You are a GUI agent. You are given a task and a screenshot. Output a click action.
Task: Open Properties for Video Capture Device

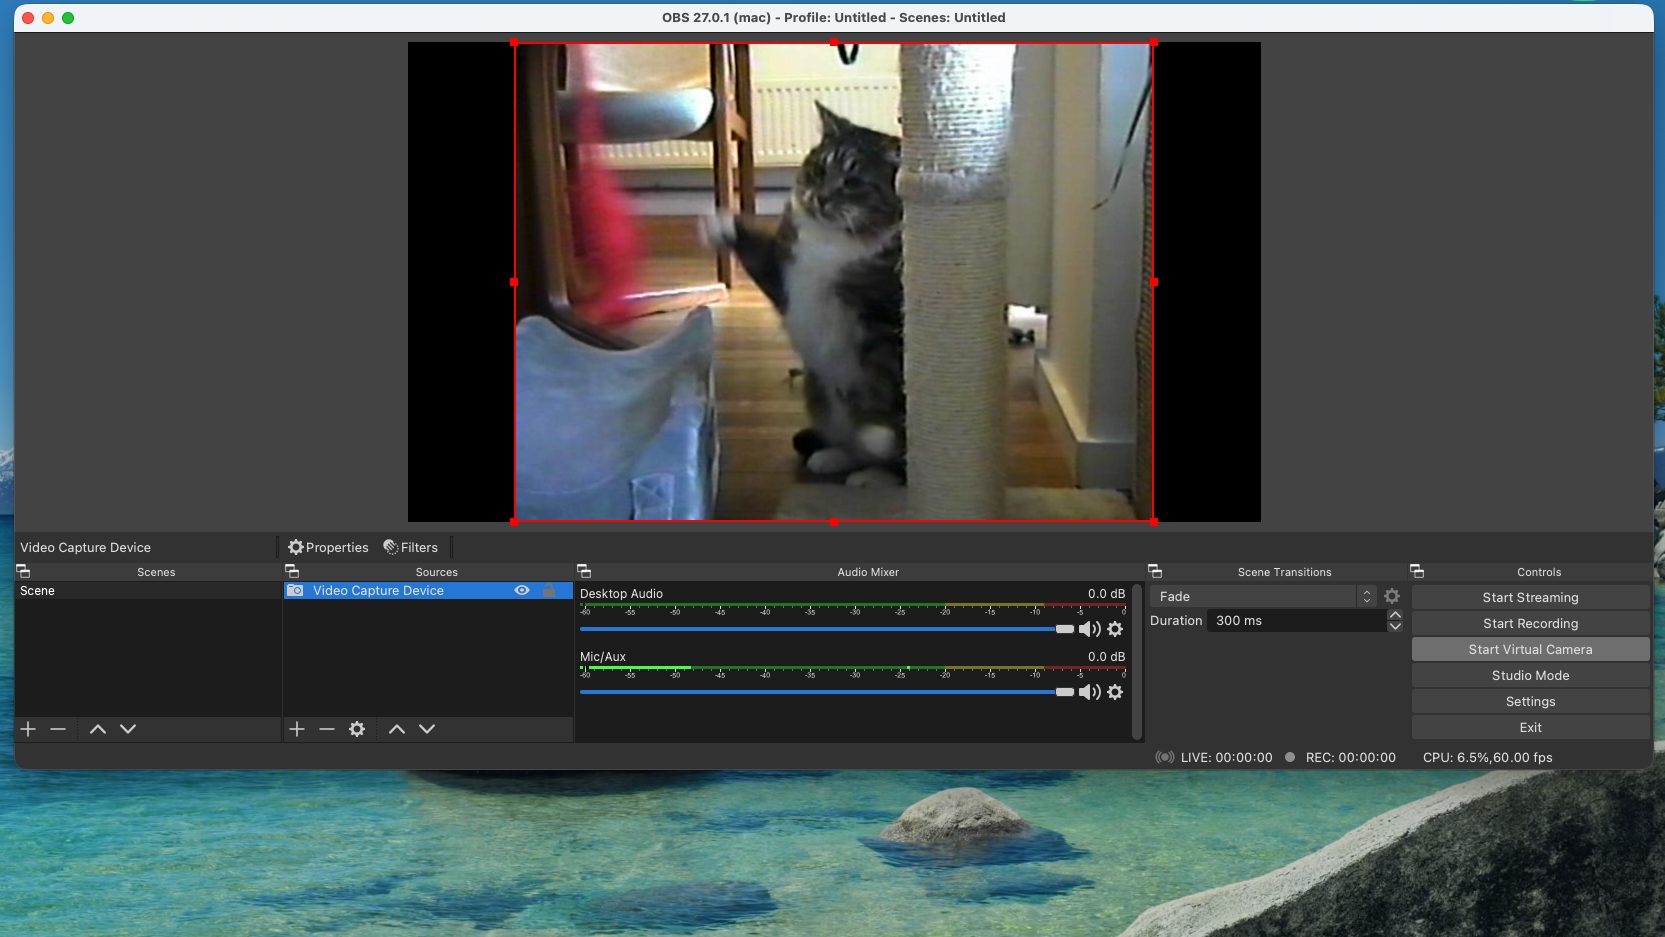328,547
